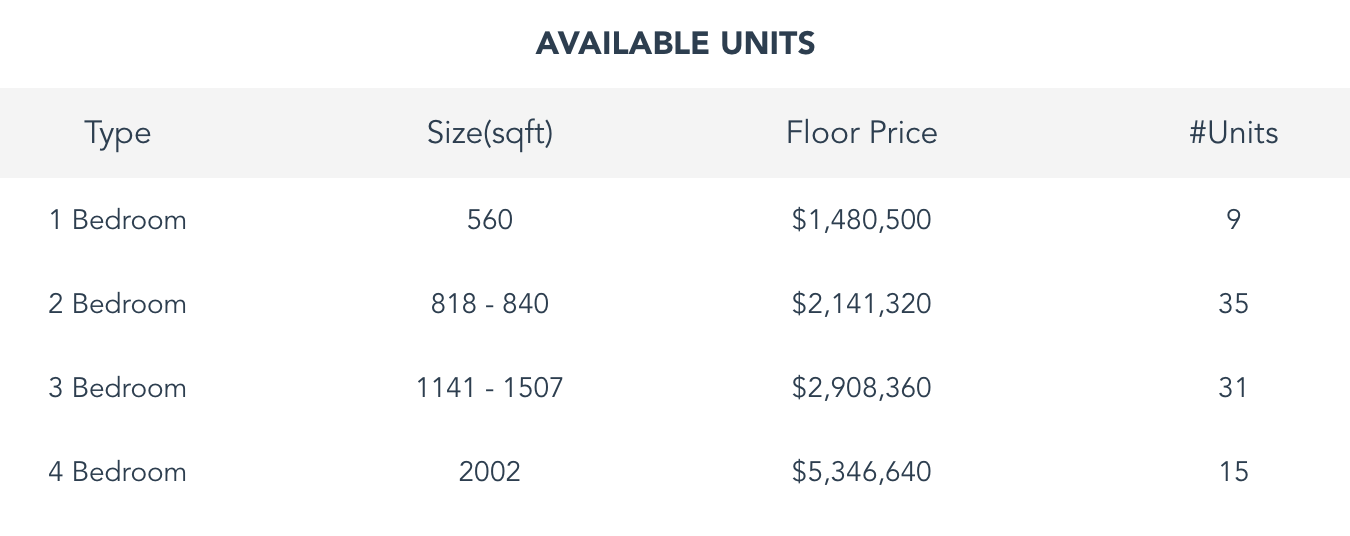Click the 35 units count cell

1233,304
